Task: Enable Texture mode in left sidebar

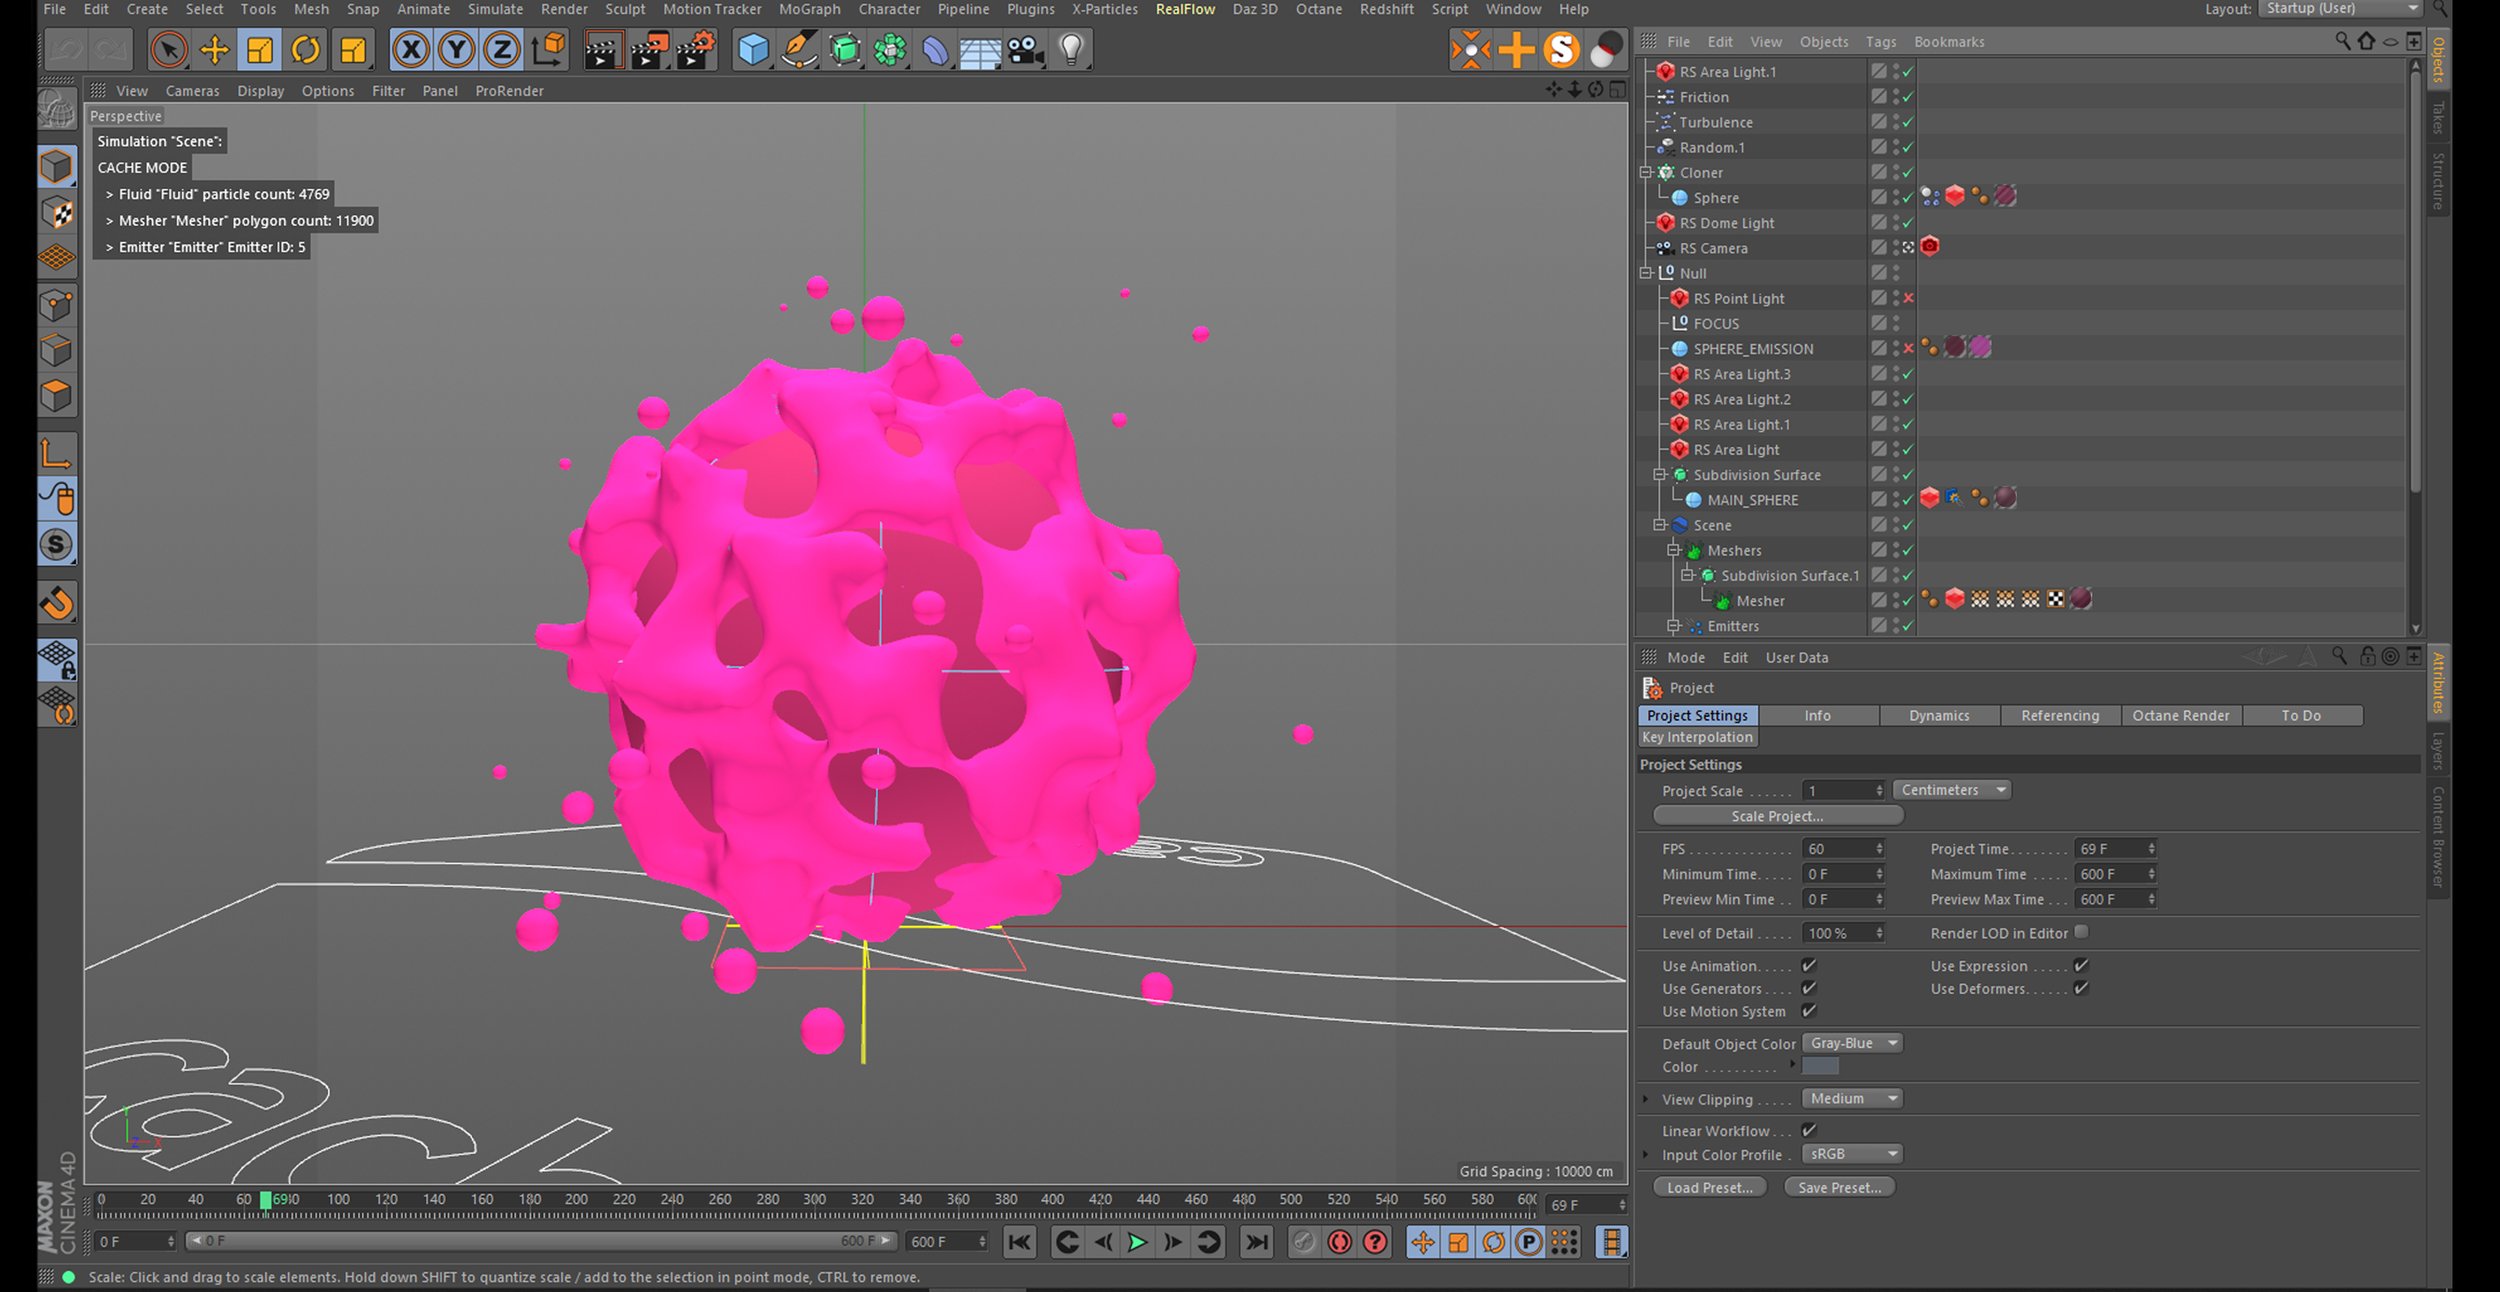Action: tap(57, 213)
